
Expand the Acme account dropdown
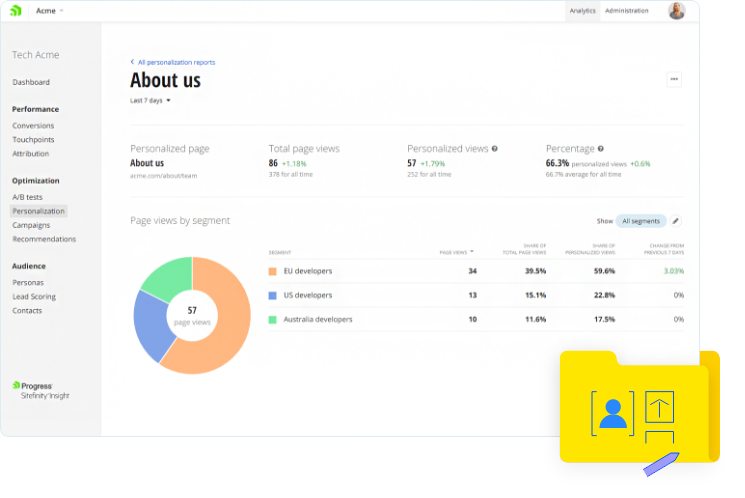pyautogui.click(x=49, y=11)
